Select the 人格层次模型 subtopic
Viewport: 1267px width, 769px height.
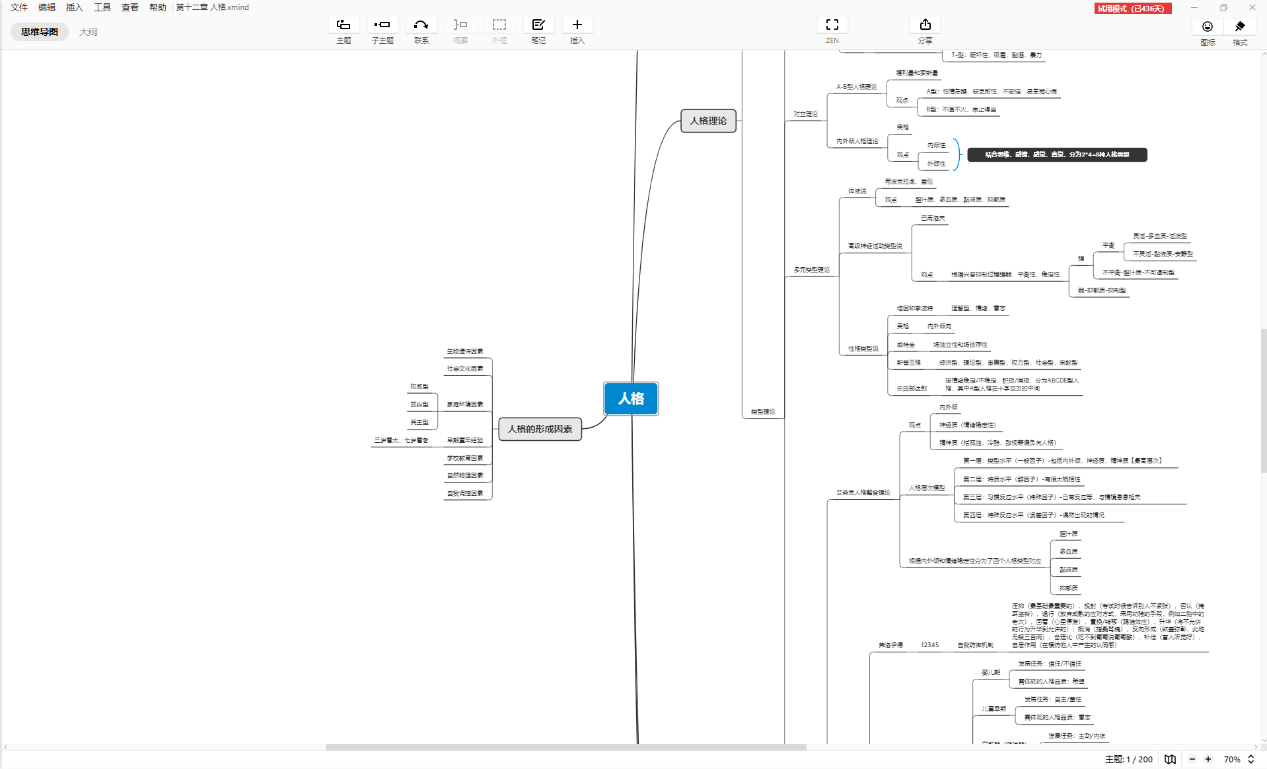tap(927, 488)
